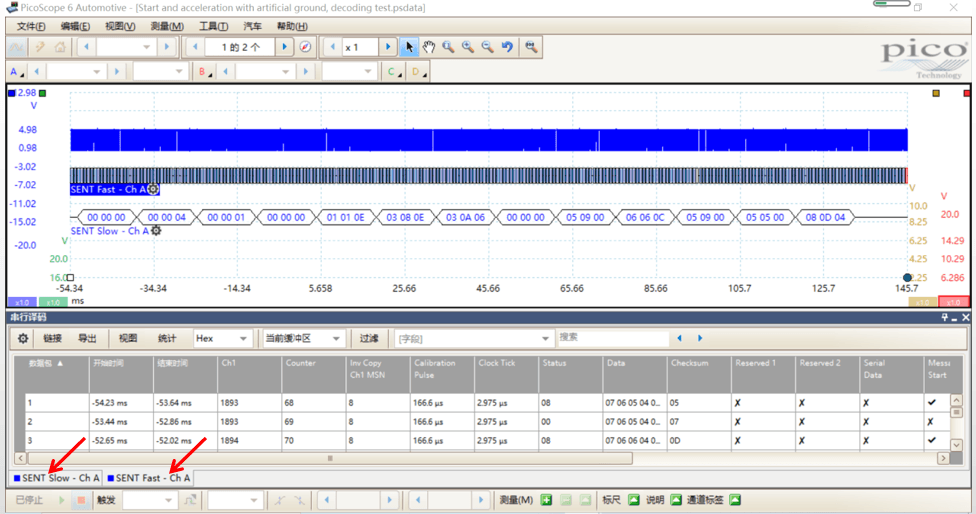Open Channel A input range dropdown
The image size is (976, 514).
tap(75, 72)
